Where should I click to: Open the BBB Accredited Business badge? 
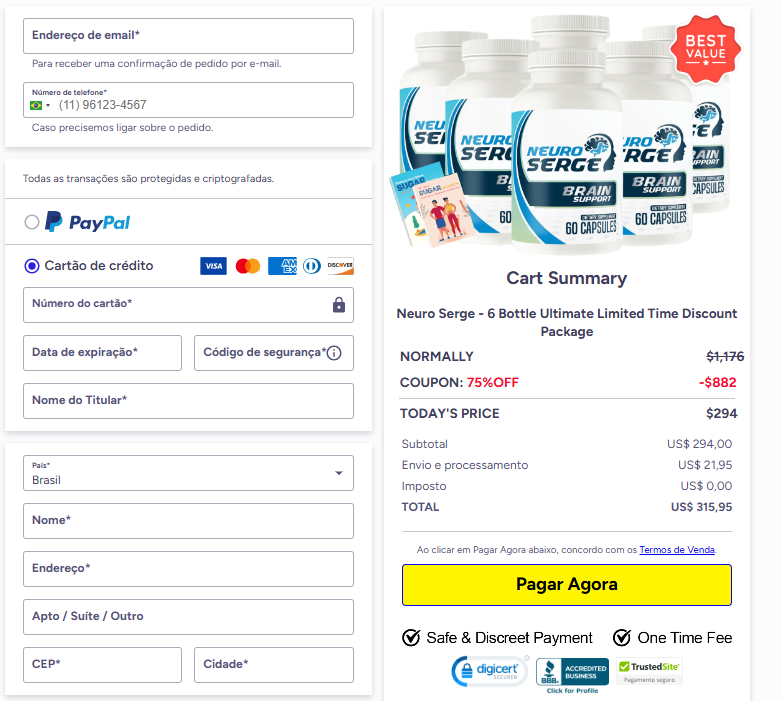pos(572,675)
